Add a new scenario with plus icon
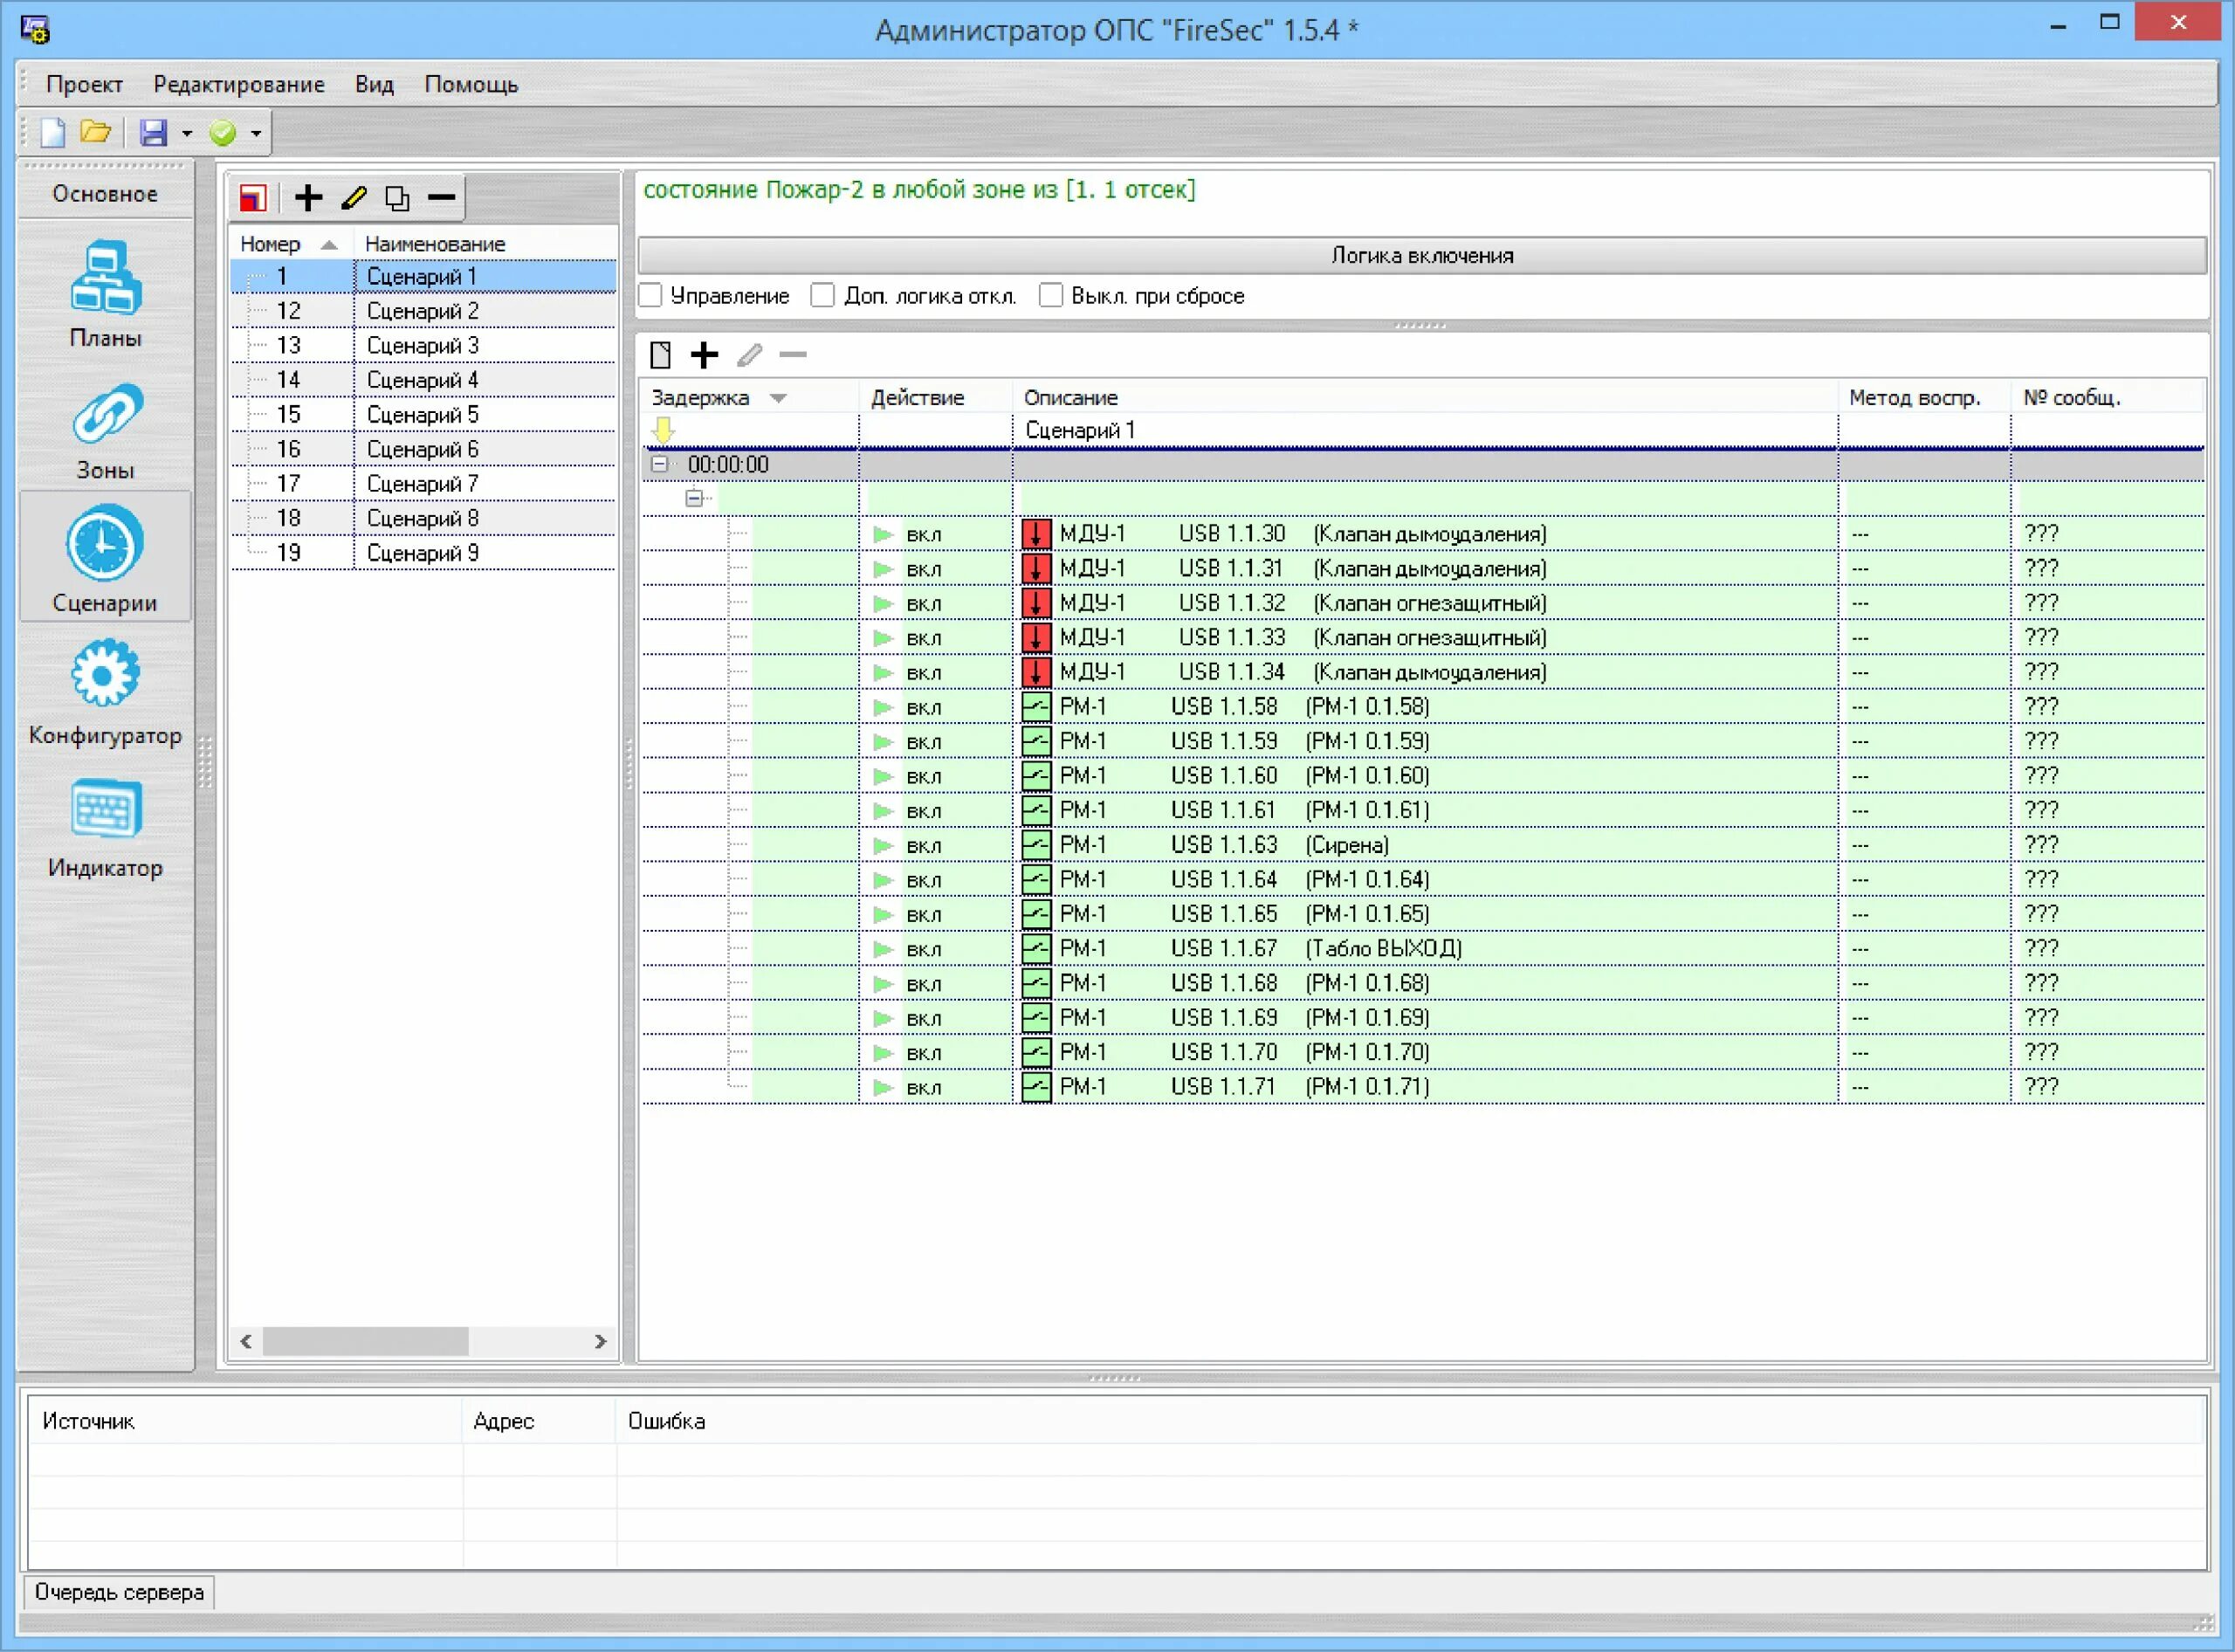Image resolution: width=2235 pixels, height=1652 pixels. tap(309, 198)
